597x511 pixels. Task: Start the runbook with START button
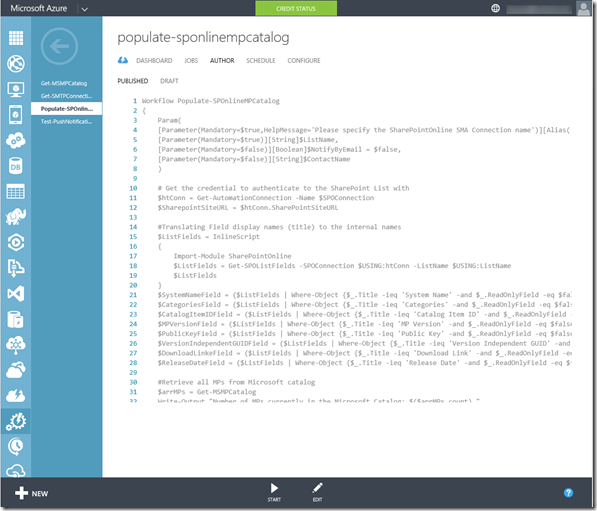[274, 492]
